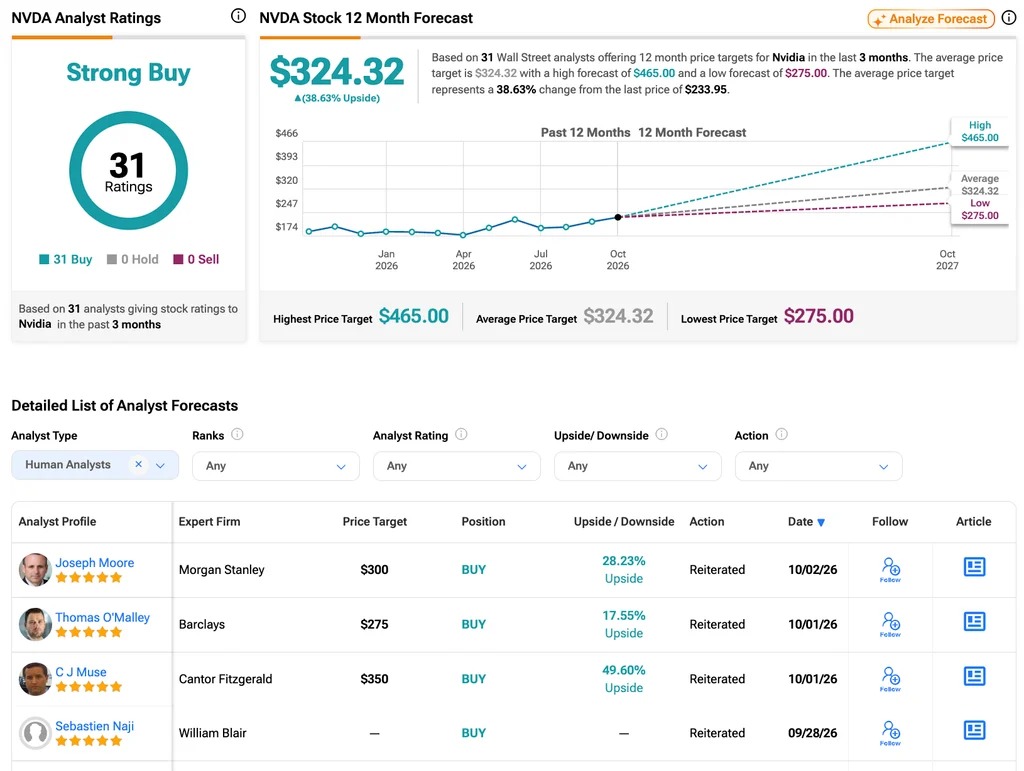Open the Upside/Downside dropdown
The height and width of the screenshot is (771, 1024).
tap(637, 466)
